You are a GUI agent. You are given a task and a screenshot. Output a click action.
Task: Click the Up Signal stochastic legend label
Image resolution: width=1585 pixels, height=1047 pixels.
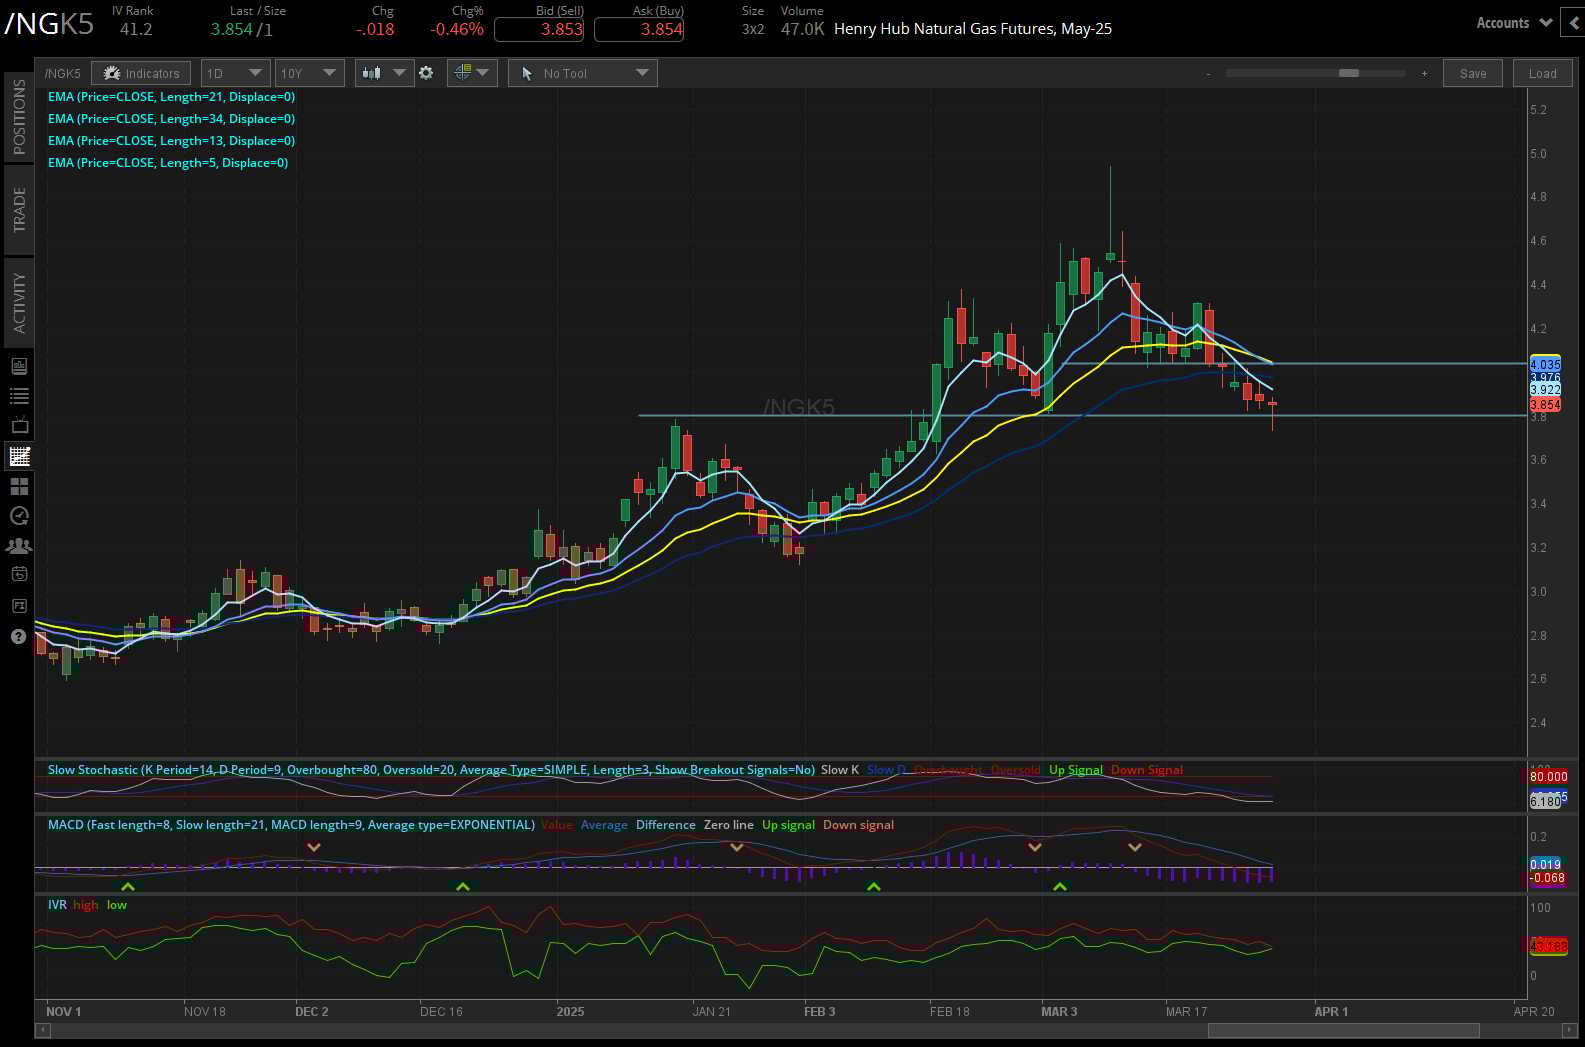[x=1076, y=770]
